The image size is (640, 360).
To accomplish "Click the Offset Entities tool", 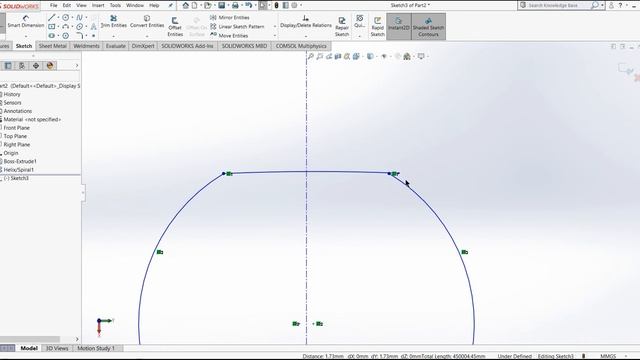I will [175, 27].
